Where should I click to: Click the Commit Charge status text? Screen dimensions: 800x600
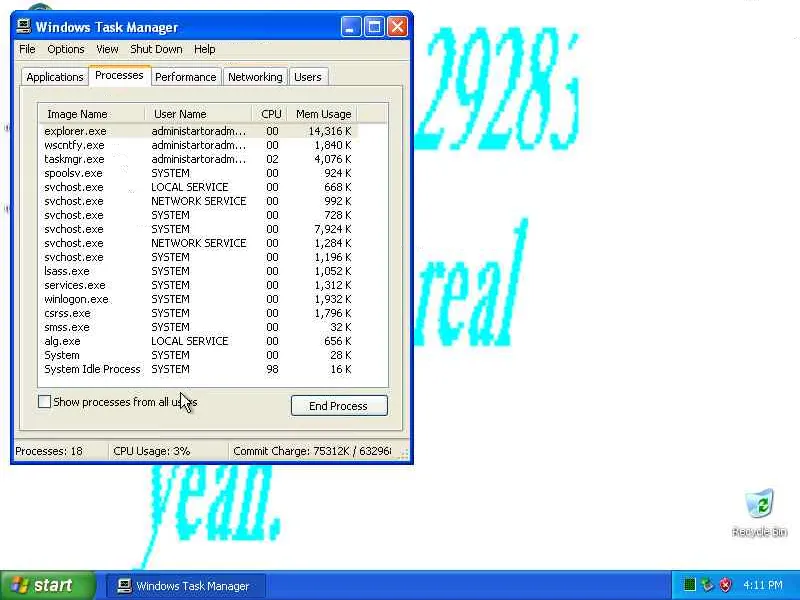pos(312,452)
